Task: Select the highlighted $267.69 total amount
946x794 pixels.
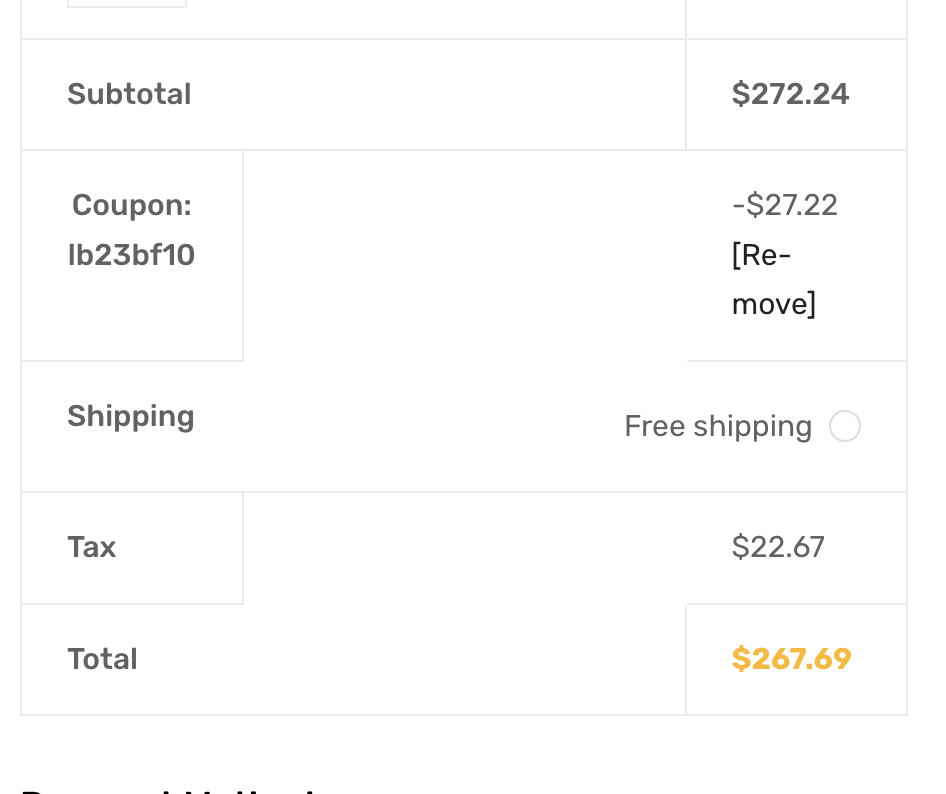Action: click(x=791, y=658)
